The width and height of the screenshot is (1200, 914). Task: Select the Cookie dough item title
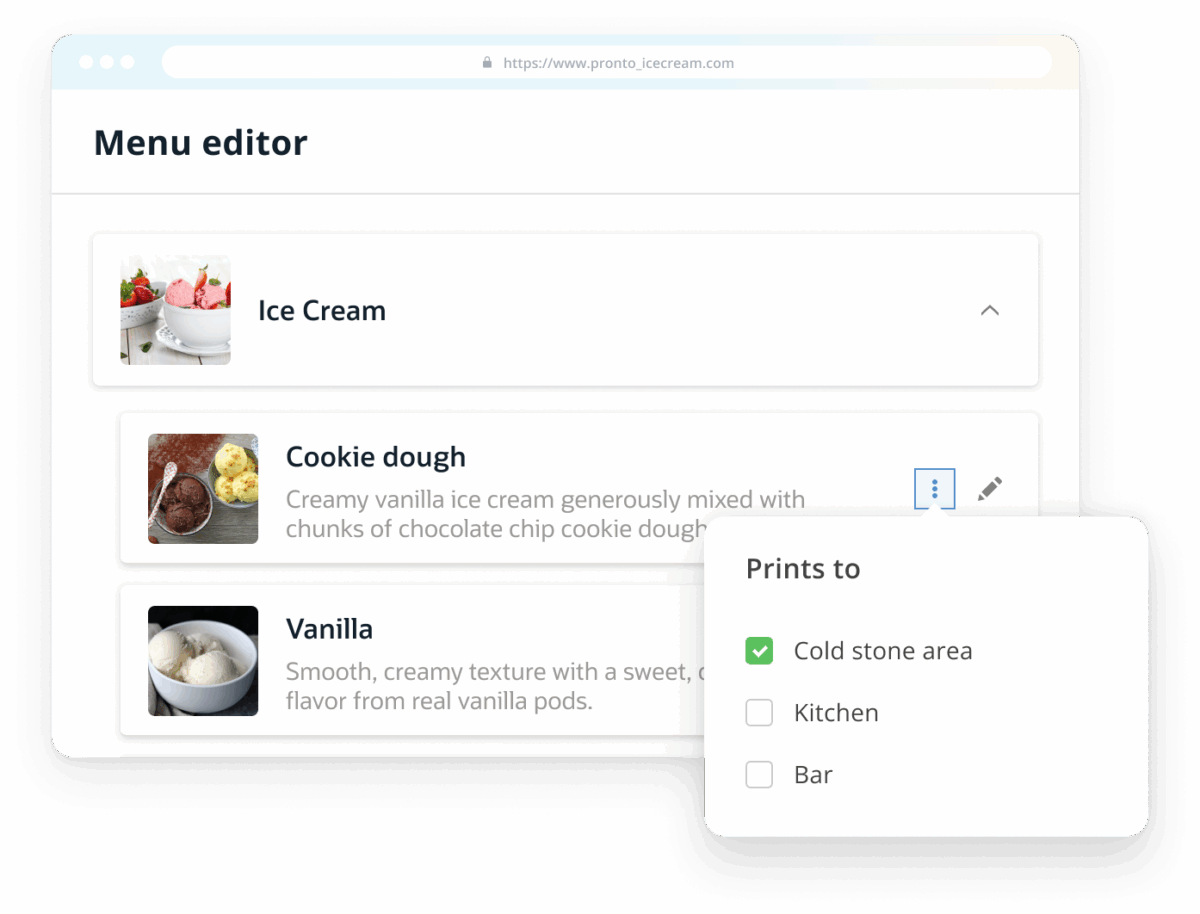tap(376, 457)
